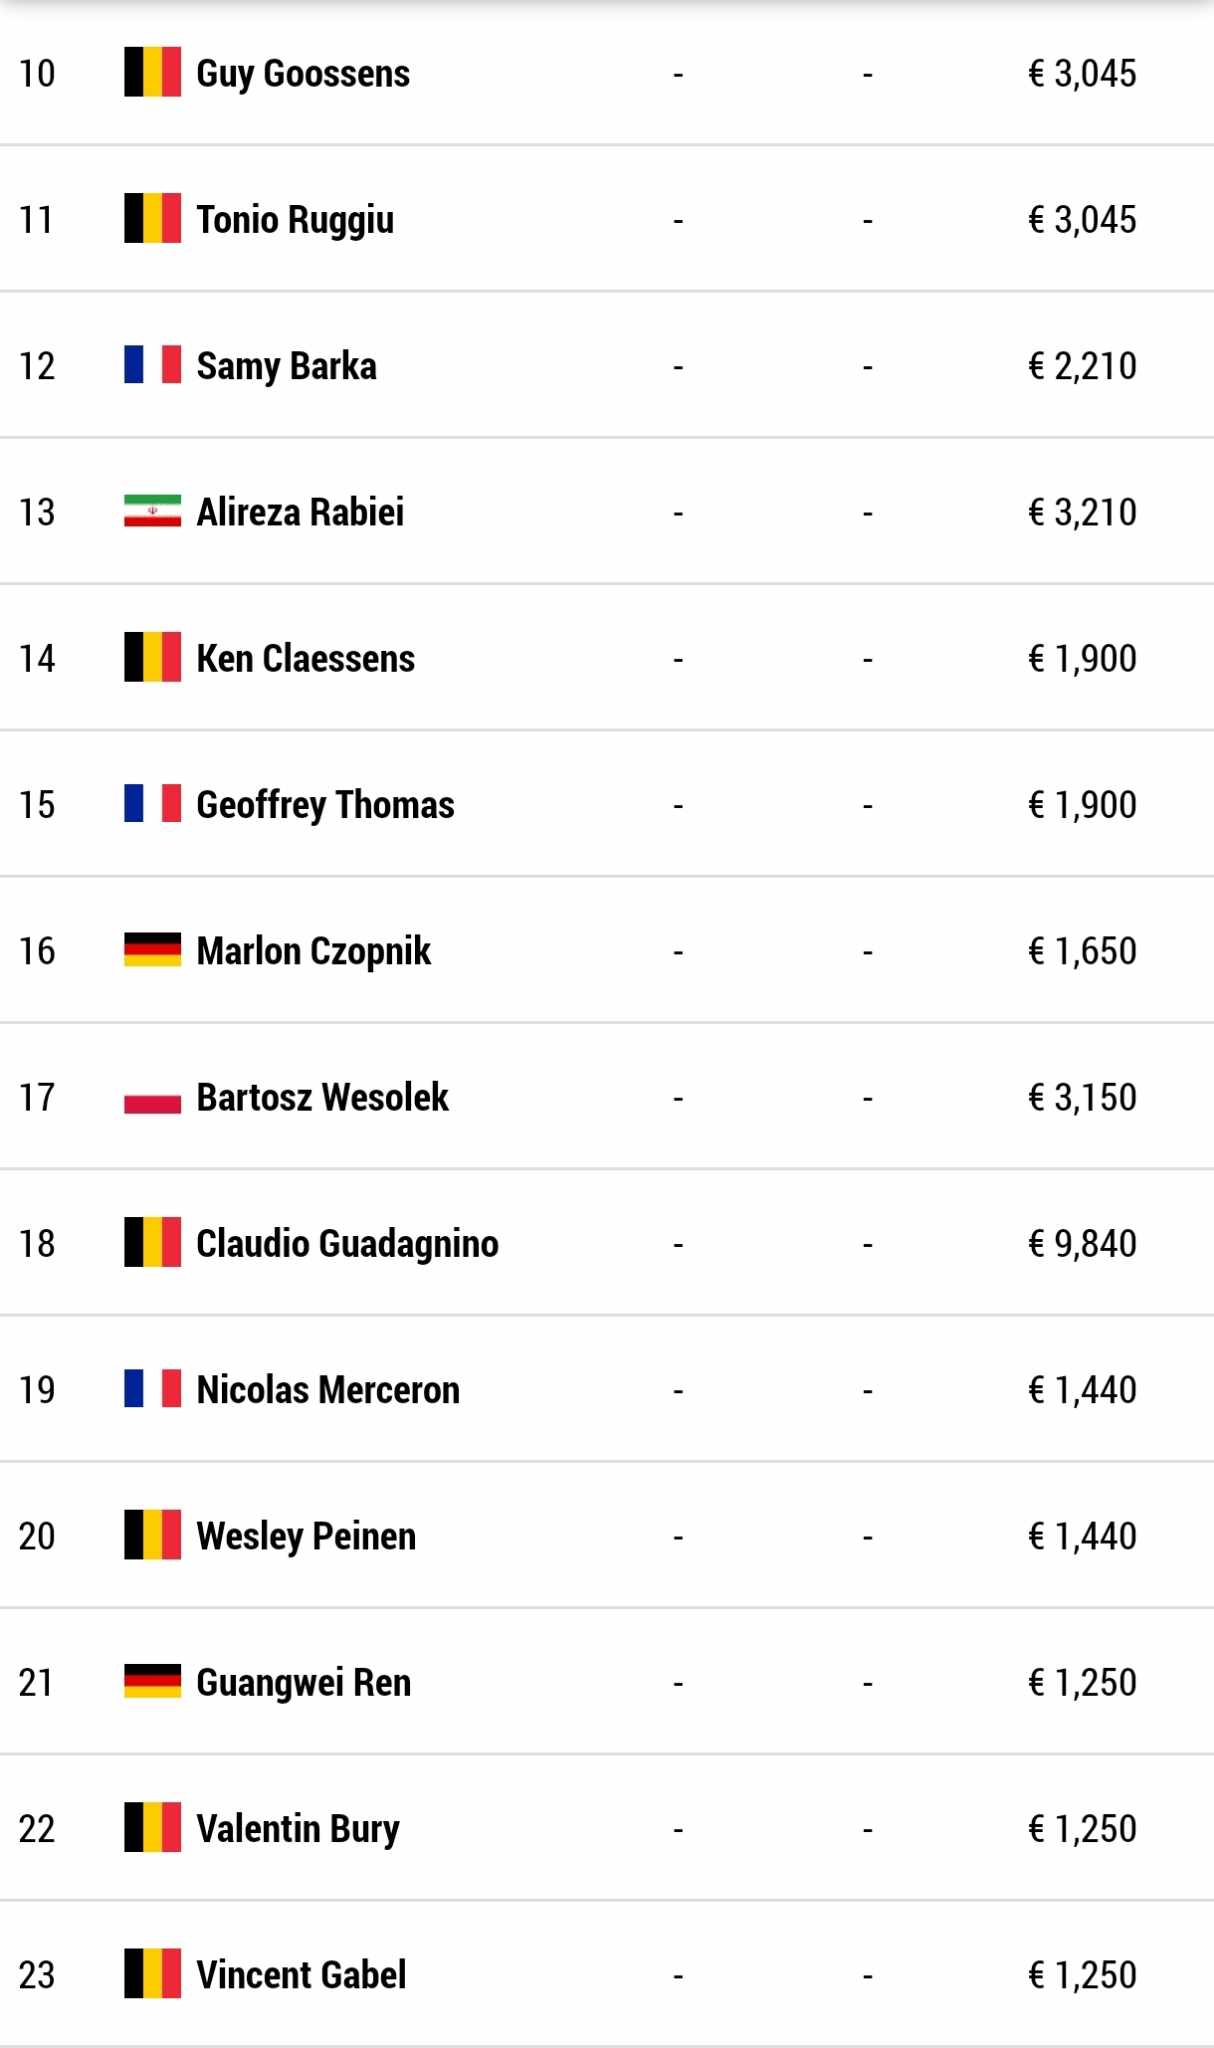Click the Polish flag beside Bartosz Wesolek
The image size is (1214, 2048).
152,1096
